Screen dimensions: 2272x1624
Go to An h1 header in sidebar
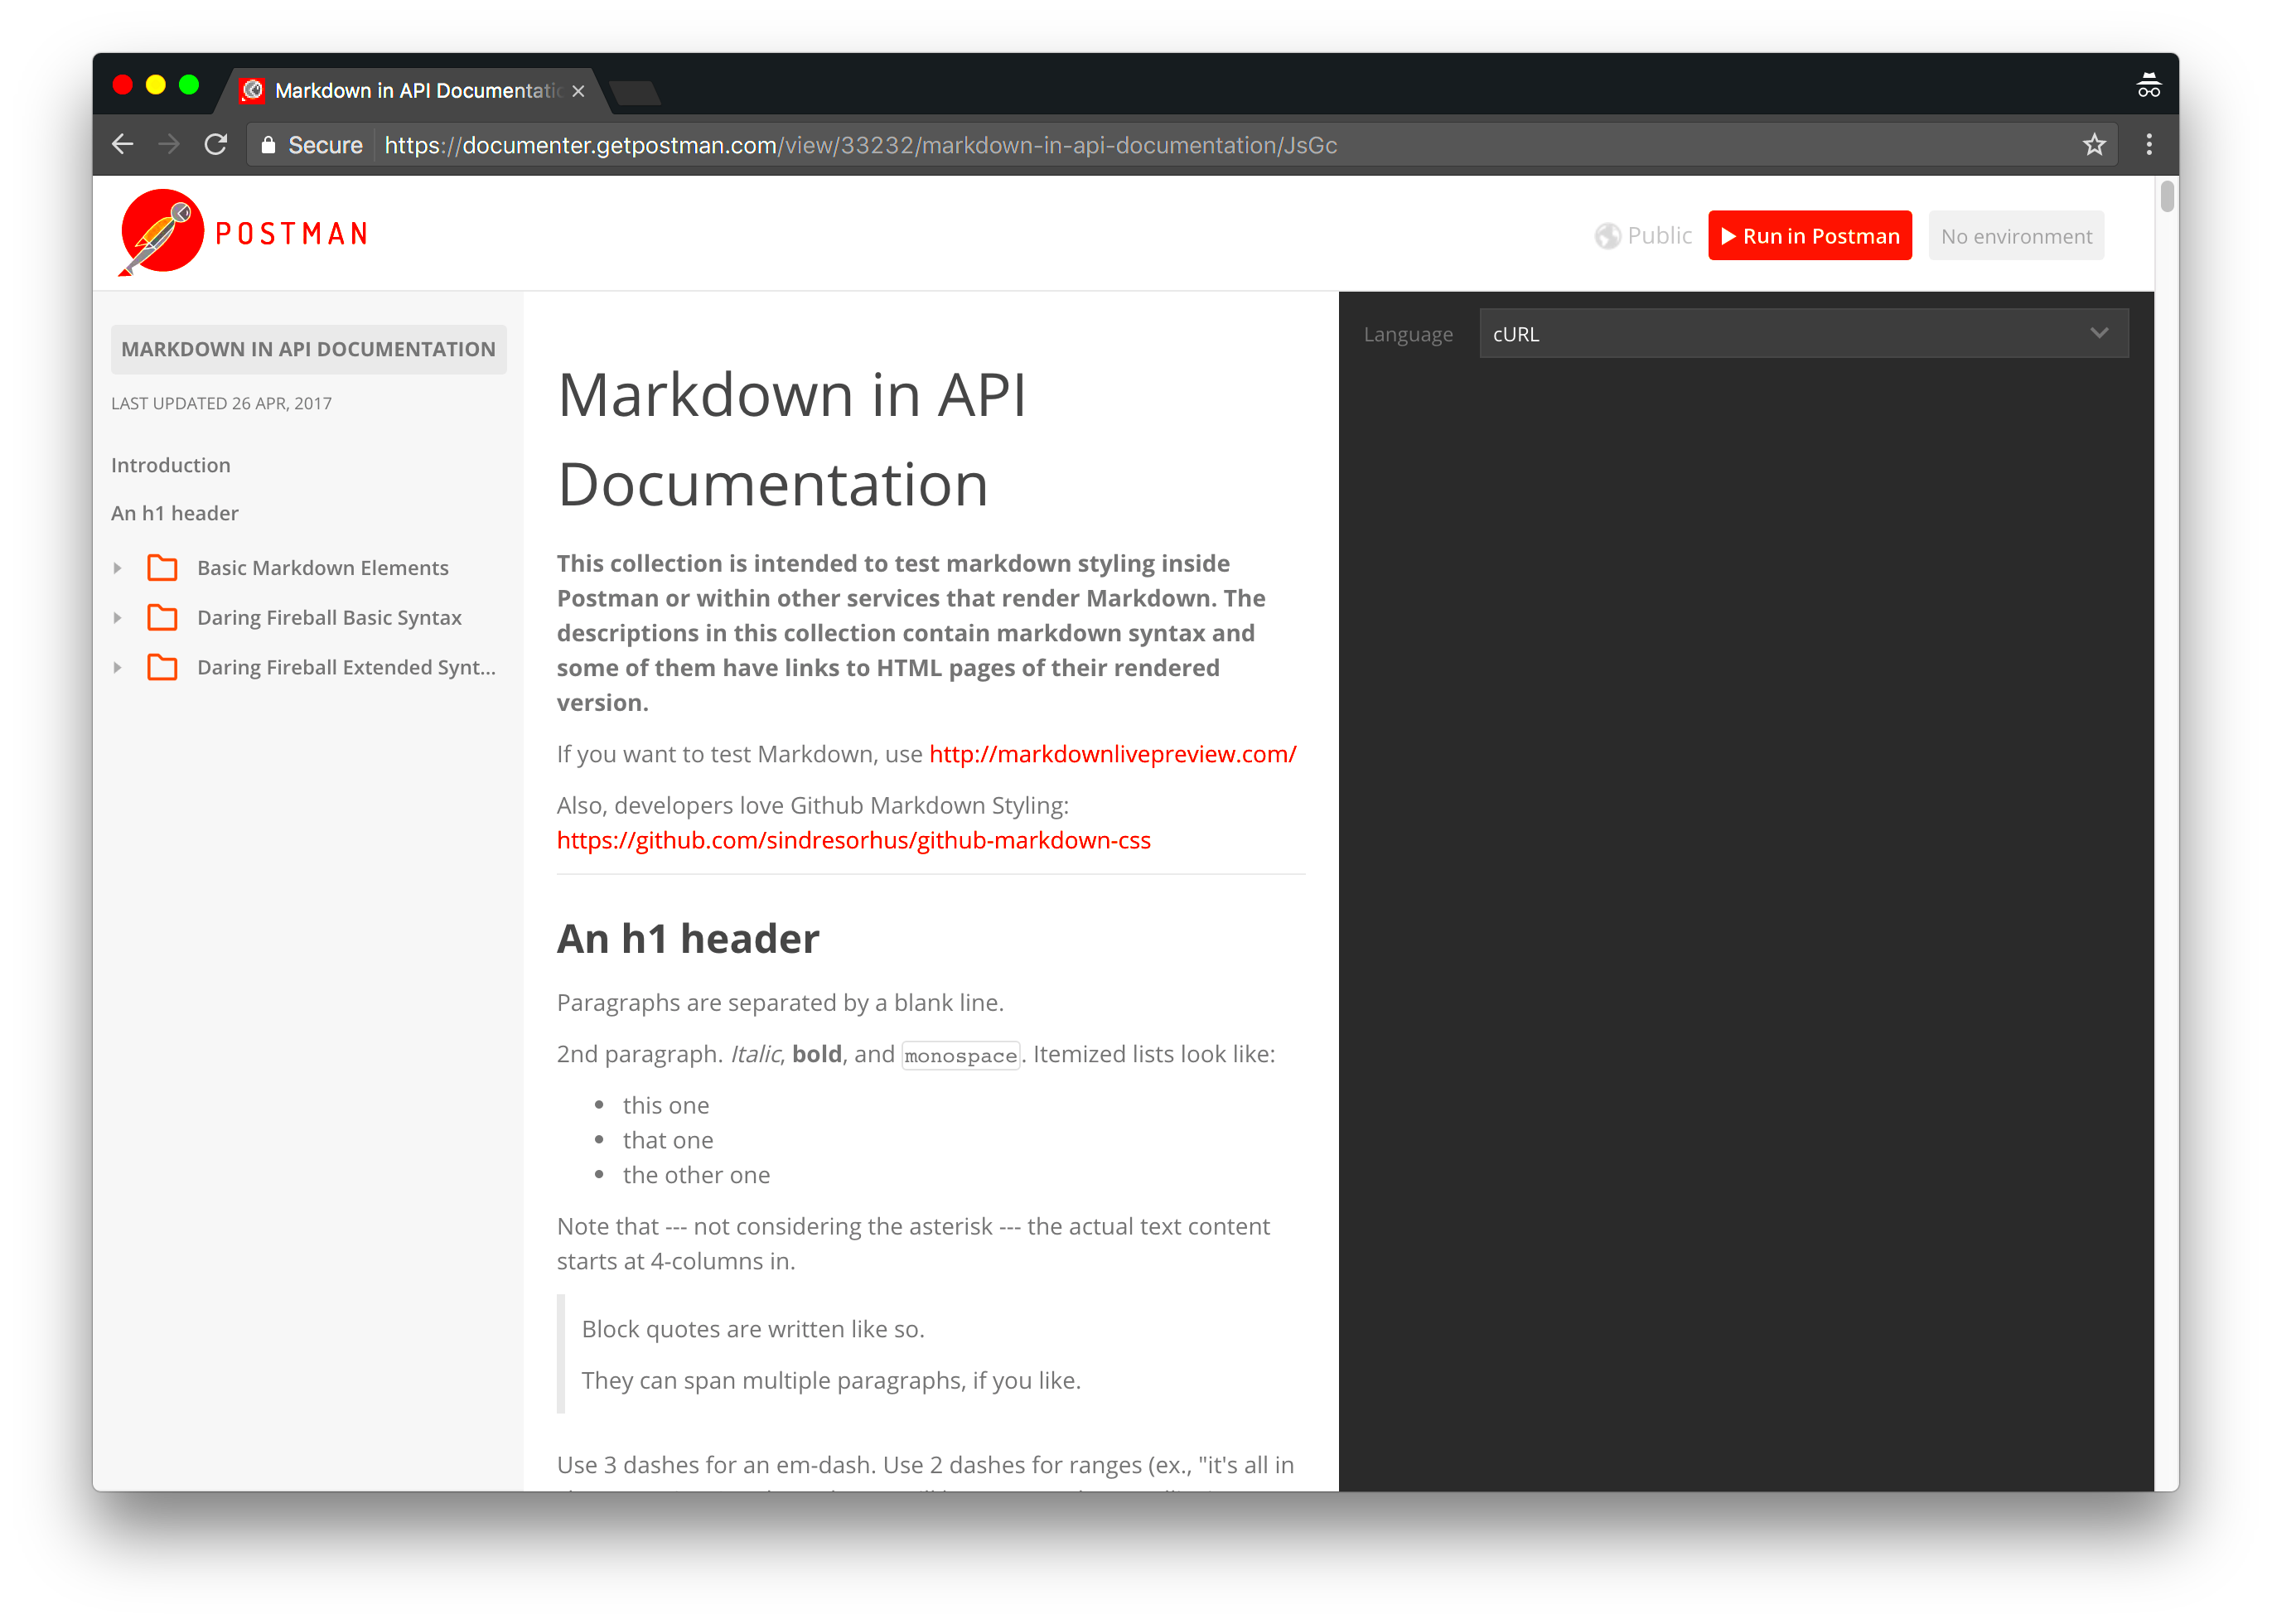(175, 513)
